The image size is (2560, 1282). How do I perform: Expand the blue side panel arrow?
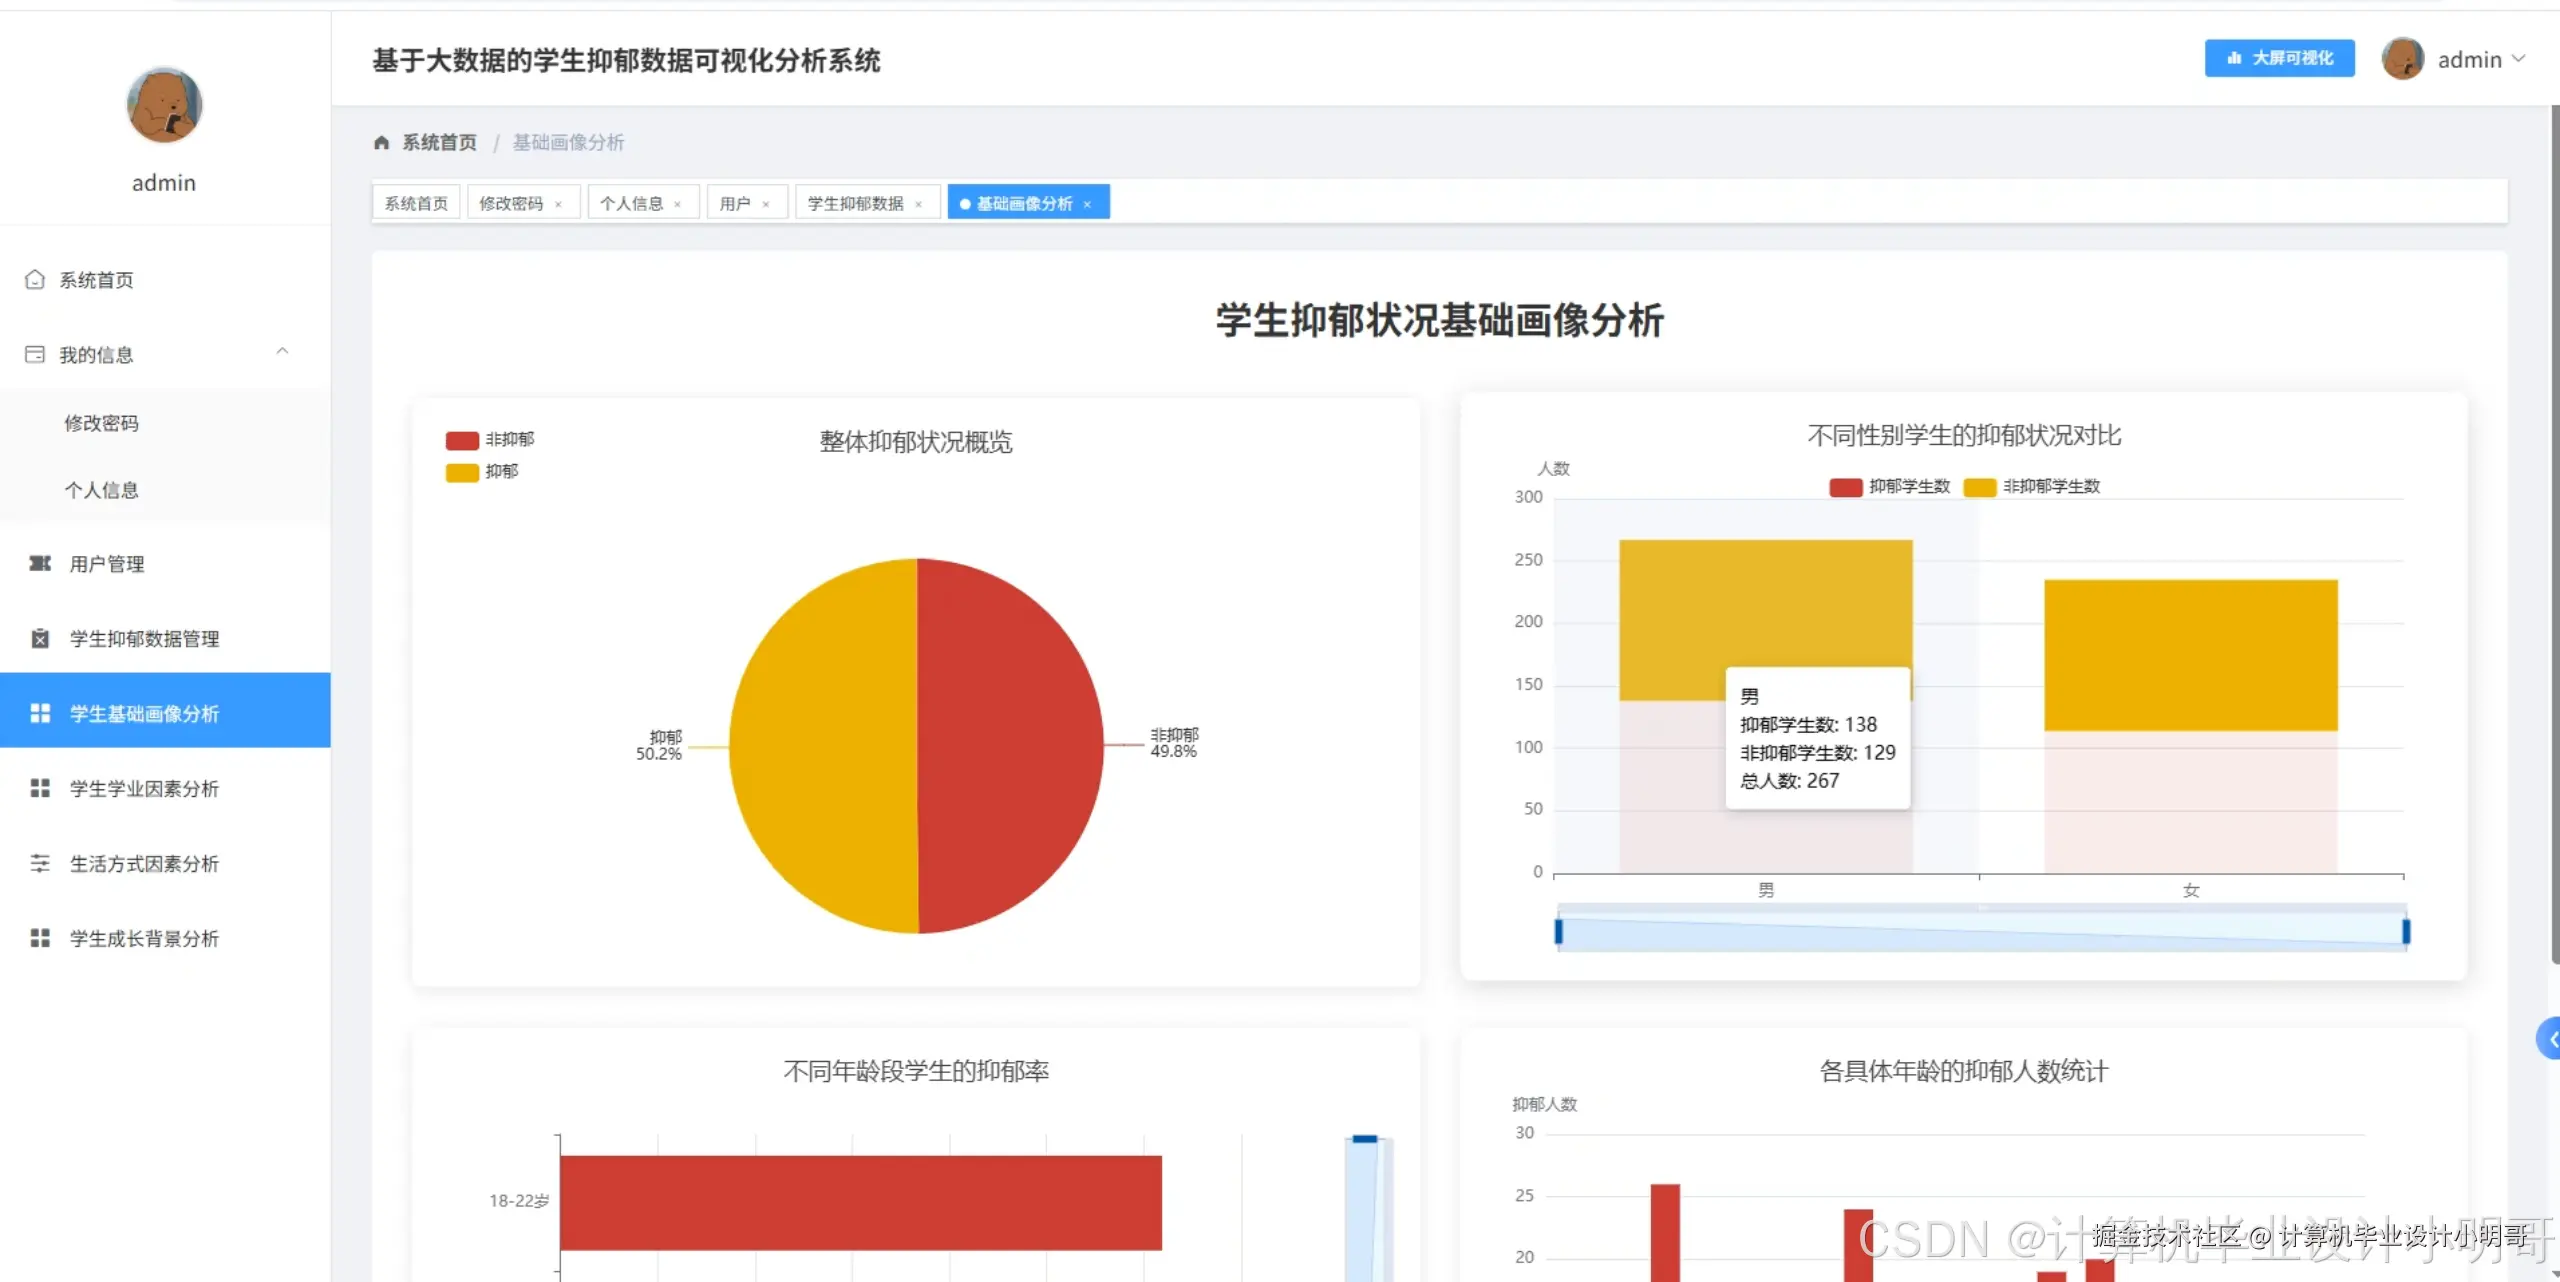(x=2550, y=1039)
